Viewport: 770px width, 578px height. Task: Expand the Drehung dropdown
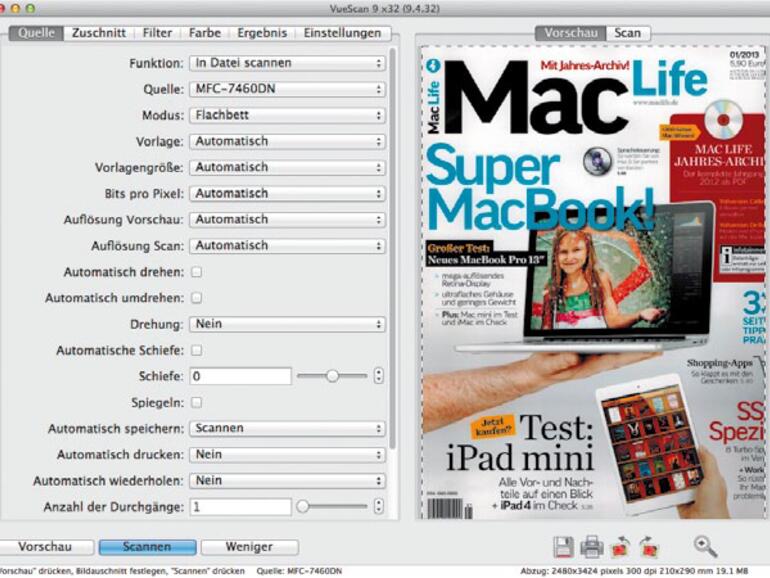click(x=287, y=324)
